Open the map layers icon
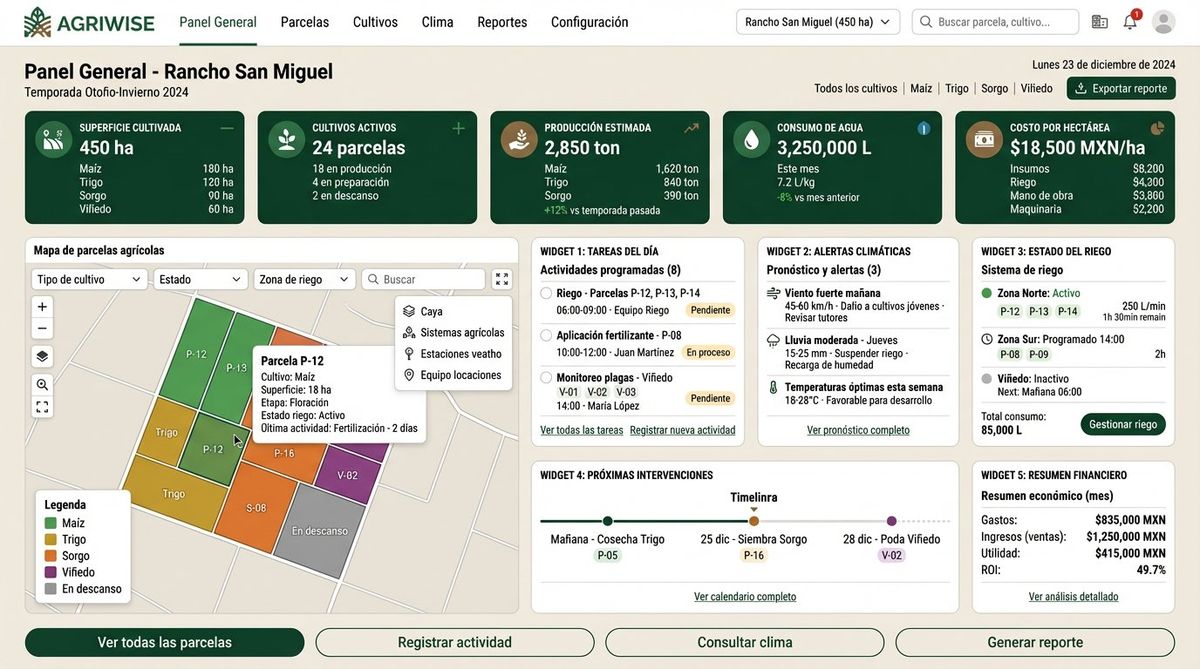The image size is (1200, 669). 42,356
